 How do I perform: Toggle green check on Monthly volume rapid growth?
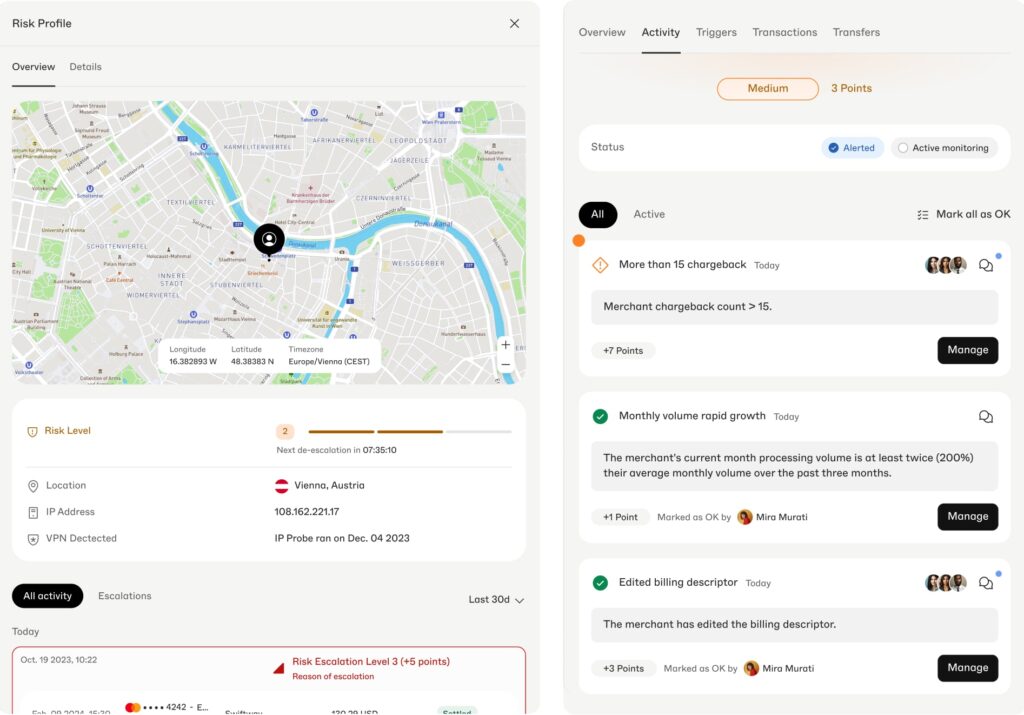(600, 417)
